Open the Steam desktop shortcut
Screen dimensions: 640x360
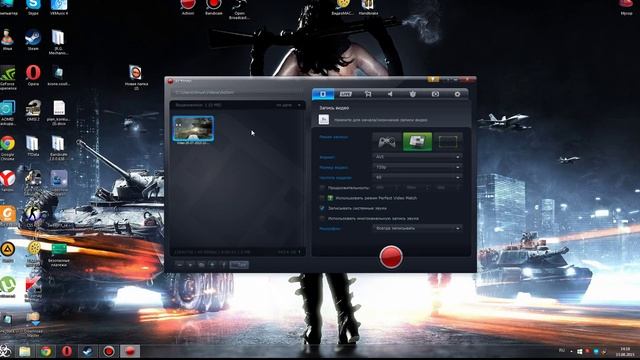coord(33,40)
